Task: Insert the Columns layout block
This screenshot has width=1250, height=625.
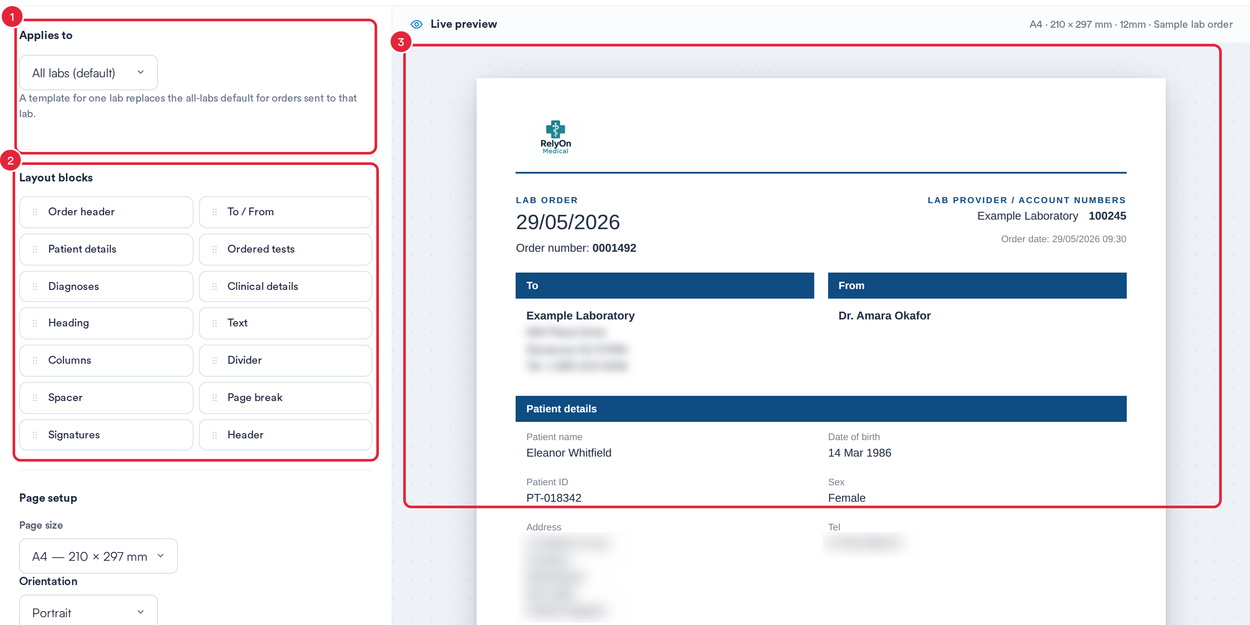Action: click(x=106, y=360)
